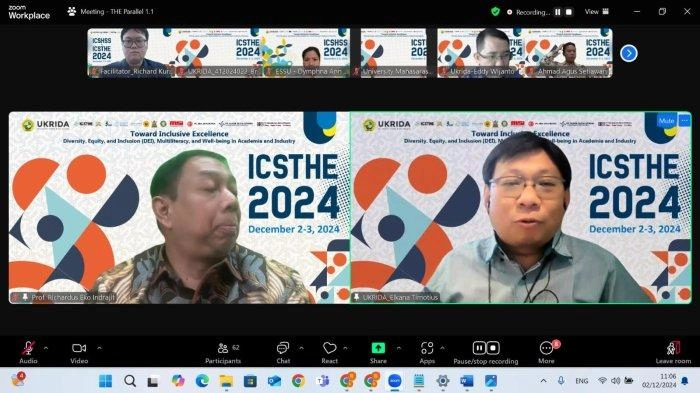Screen dimensions: 700x393
Task: Open Microsoft Edge from the taskbar
Action: click(202, 381)
